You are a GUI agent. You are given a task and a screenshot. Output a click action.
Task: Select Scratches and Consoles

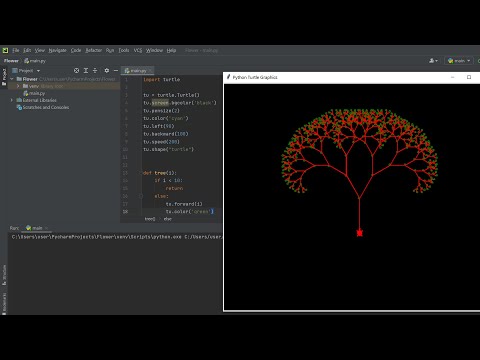click(43, 107)
